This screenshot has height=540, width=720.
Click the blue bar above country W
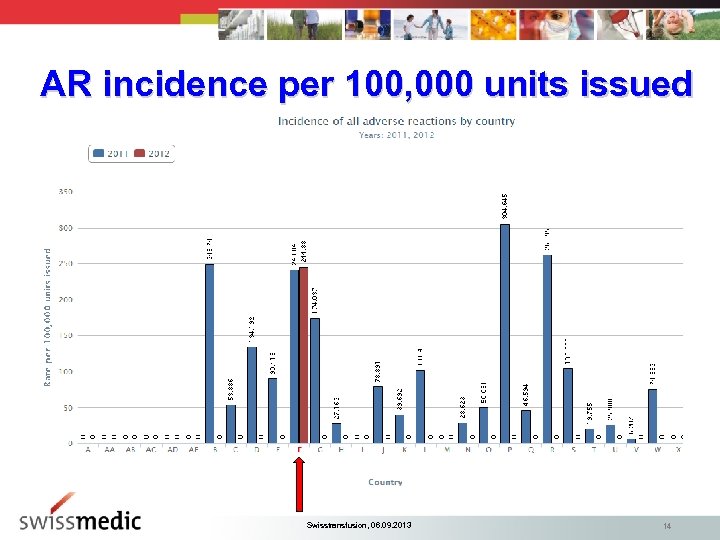pos(652,416)
